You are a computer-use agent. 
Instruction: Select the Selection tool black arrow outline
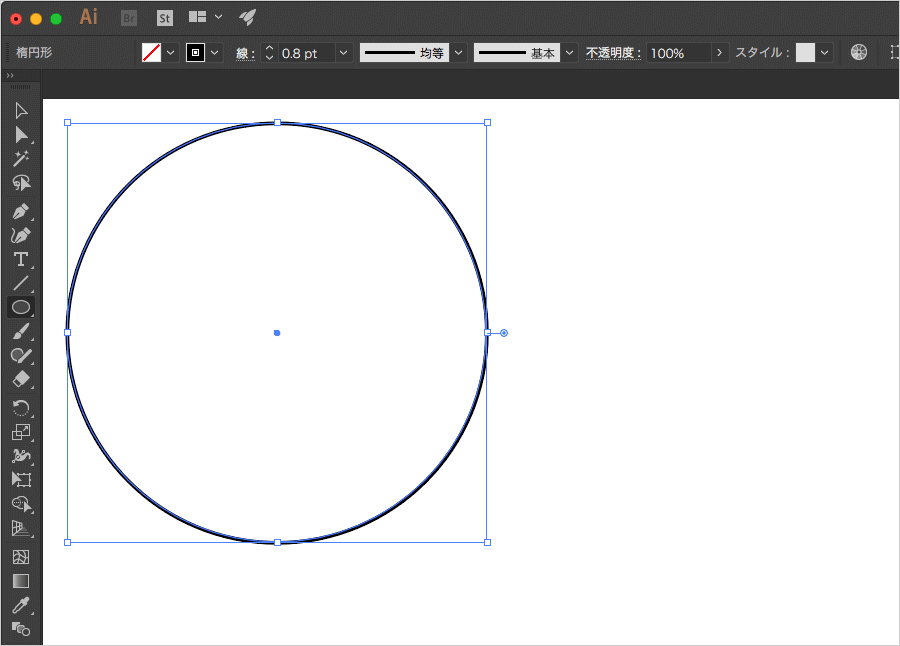(21, 110)
